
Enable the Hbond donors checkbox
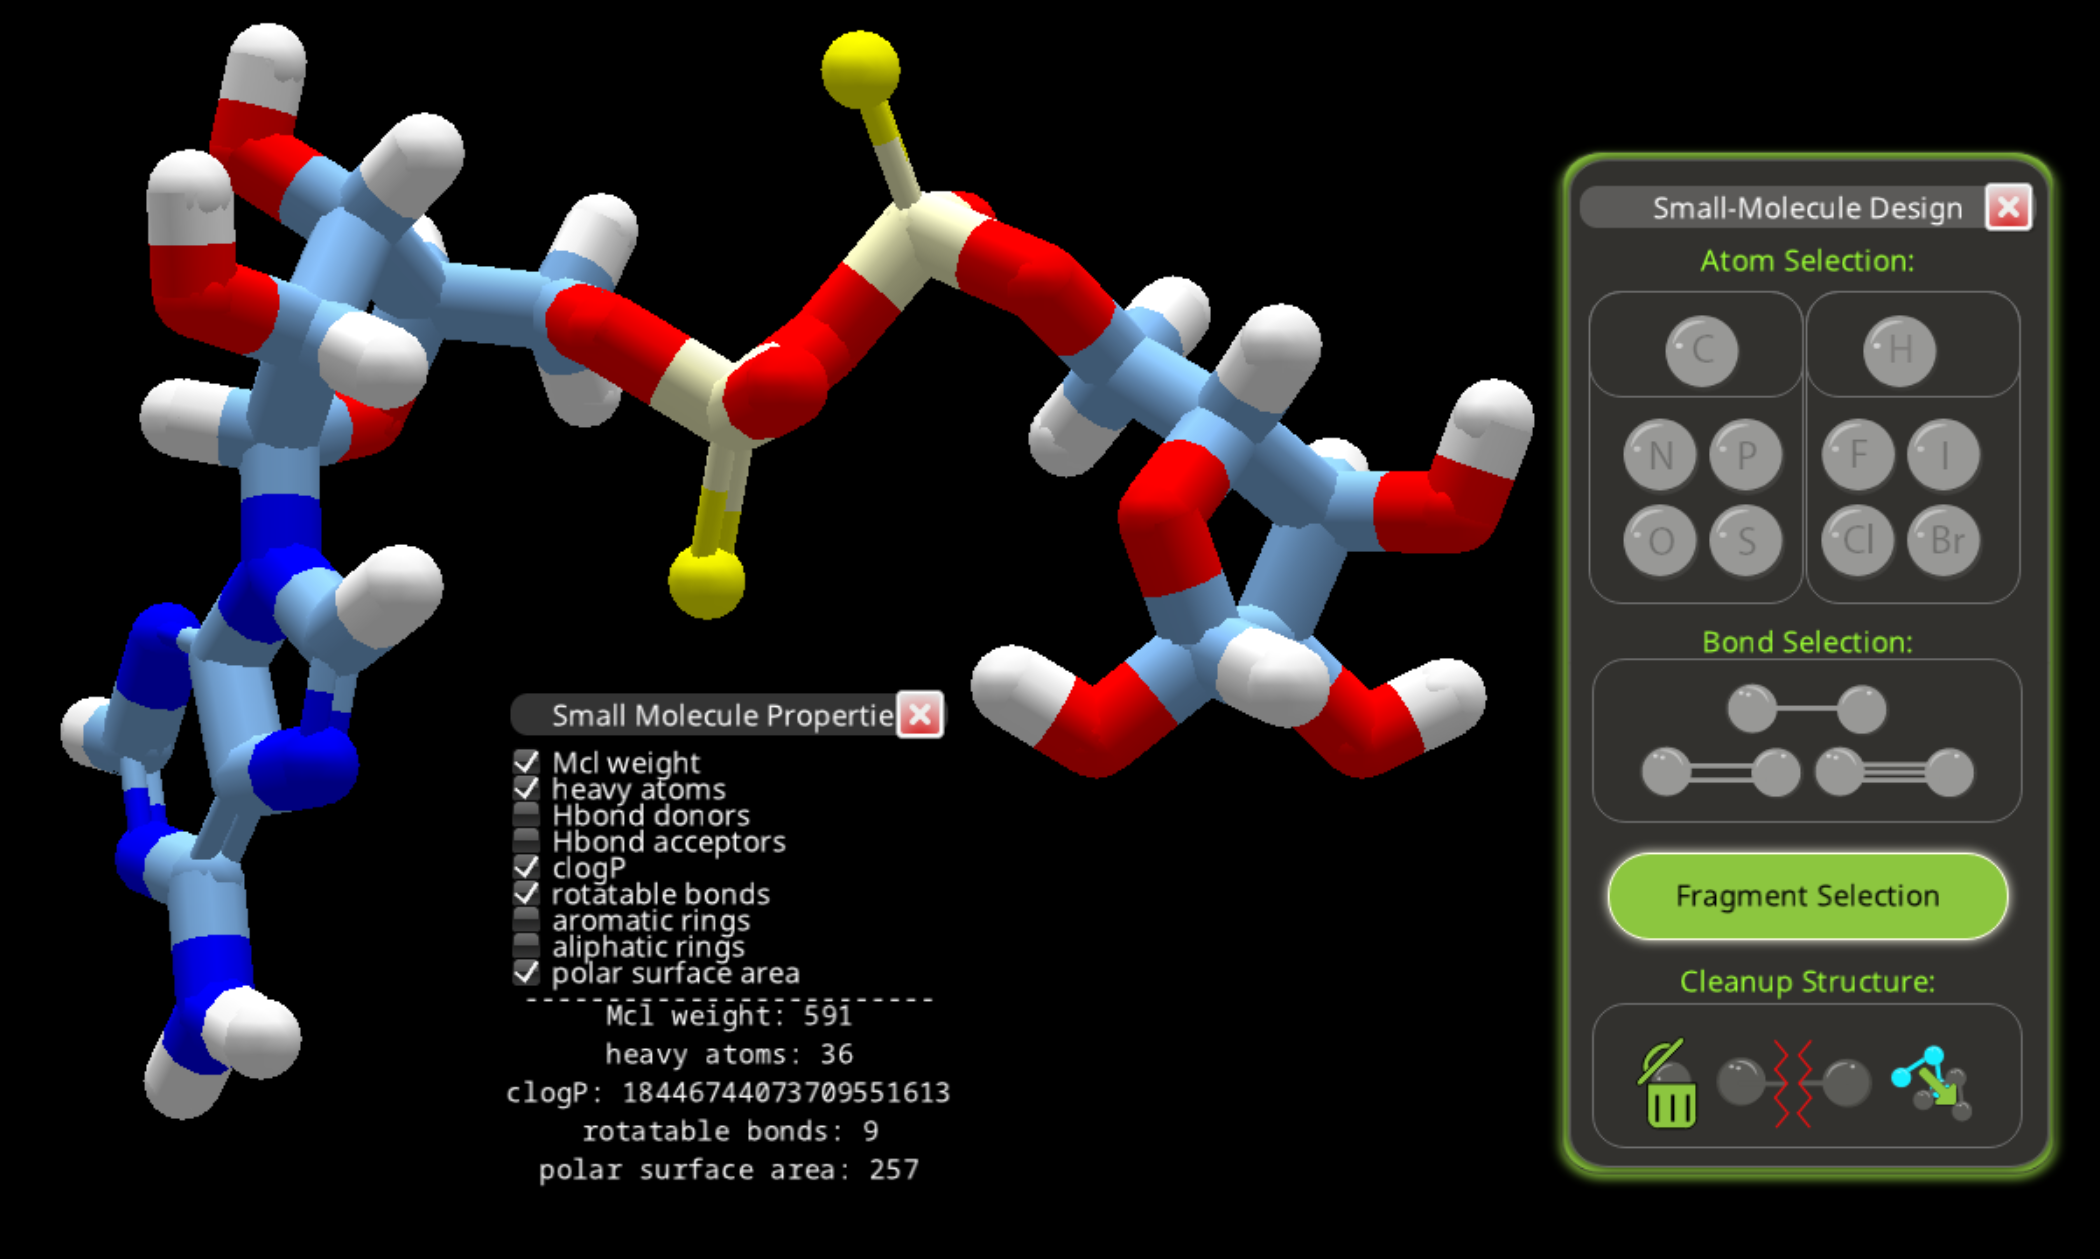click(526, 815)
